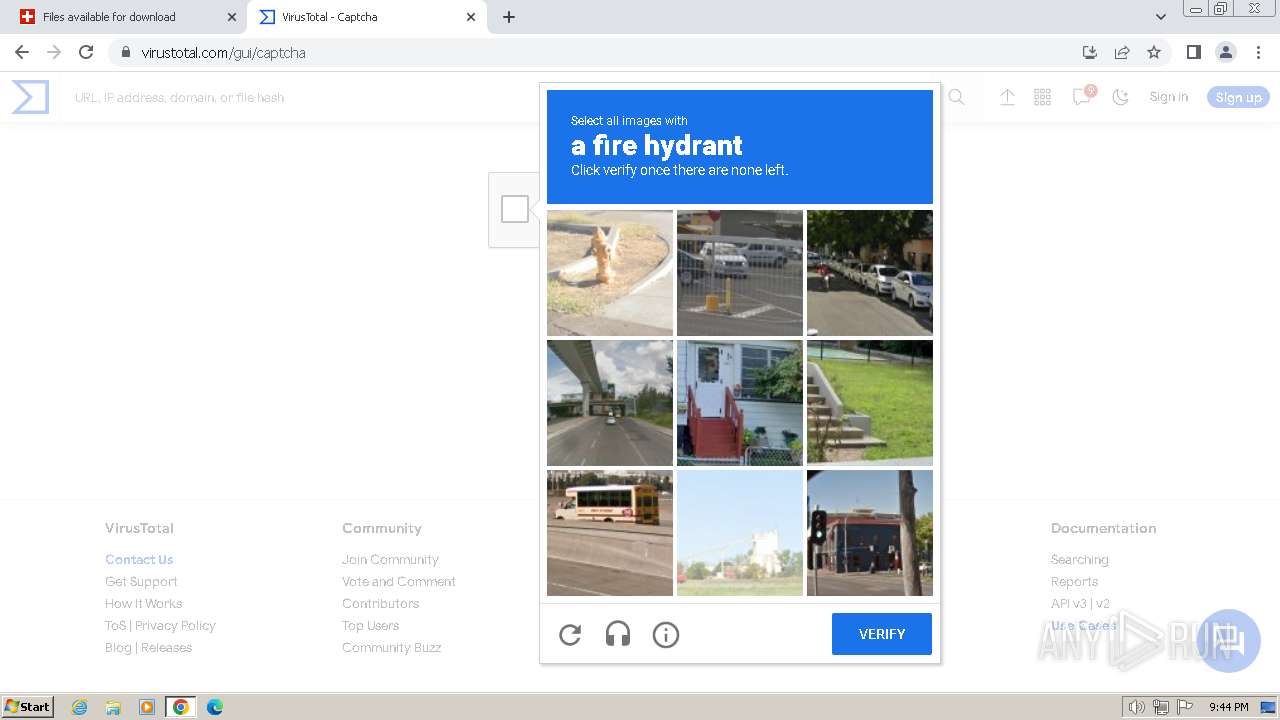The image size is (1280, 720).
Task: Click the browser Forward arrow
Action: [x=54, y=52]
